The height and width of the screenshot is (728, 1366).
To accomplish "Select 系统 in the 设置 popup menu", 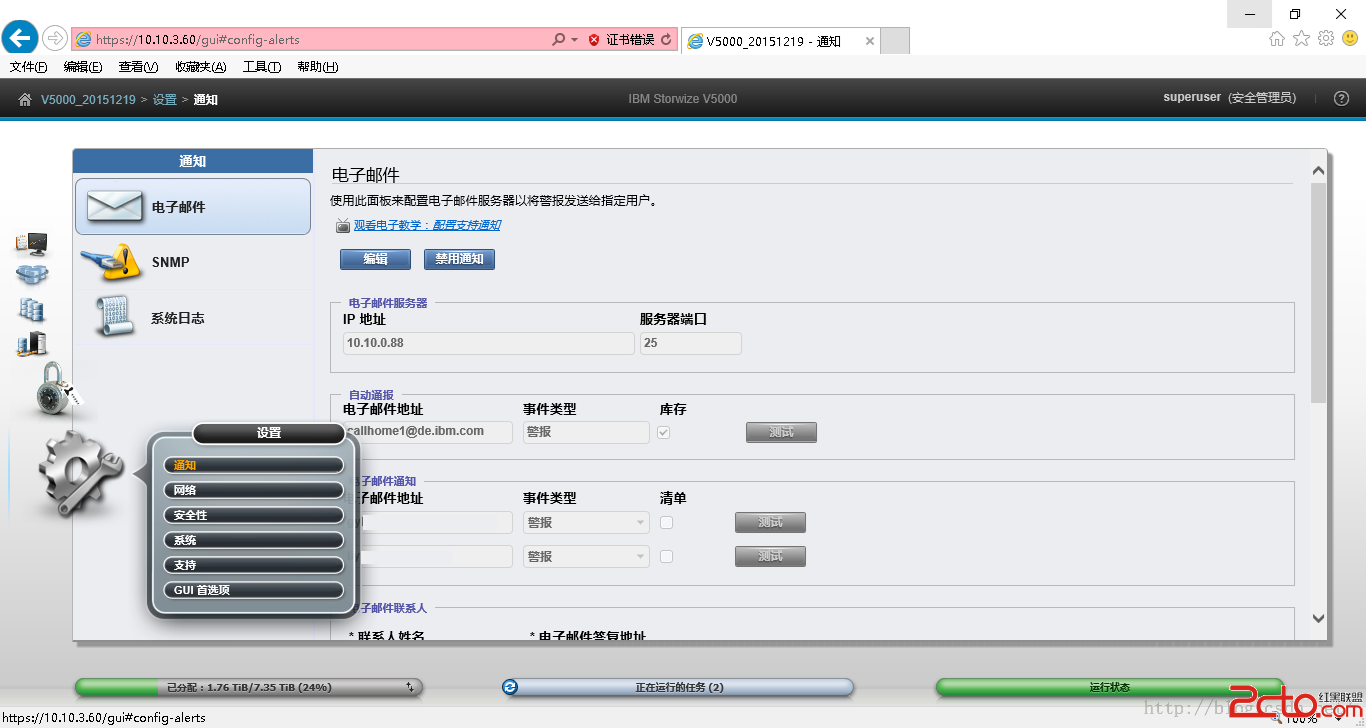I will click(253, 540).
